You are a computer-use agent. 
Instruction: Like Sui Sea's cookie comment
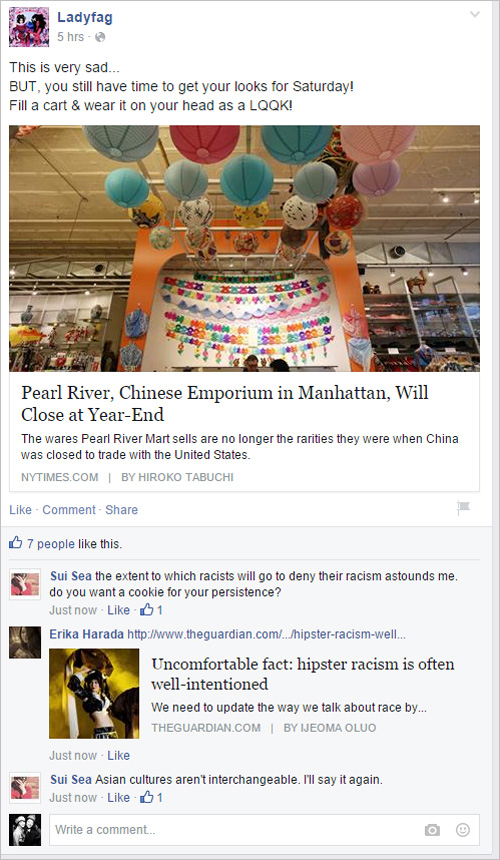tap(118, 610)
